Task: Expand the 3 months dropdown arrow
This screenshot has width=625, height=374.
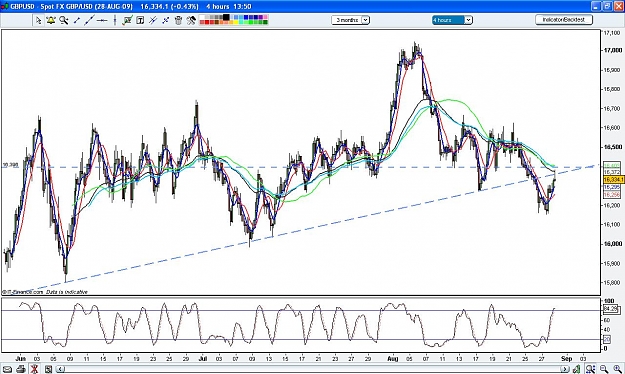Action: click(365, 20)
